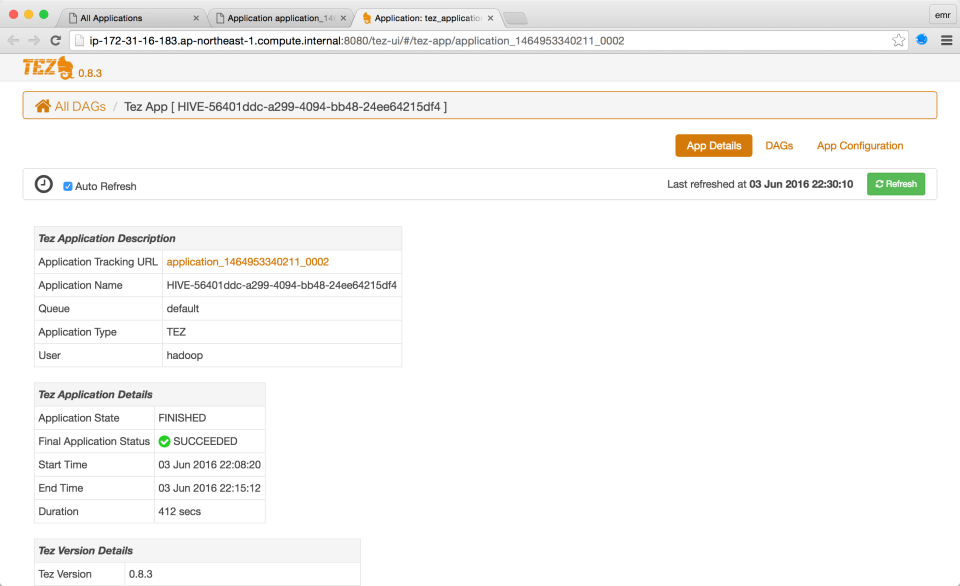Click the blue extension icon in toolbar

tap(921, 40)
